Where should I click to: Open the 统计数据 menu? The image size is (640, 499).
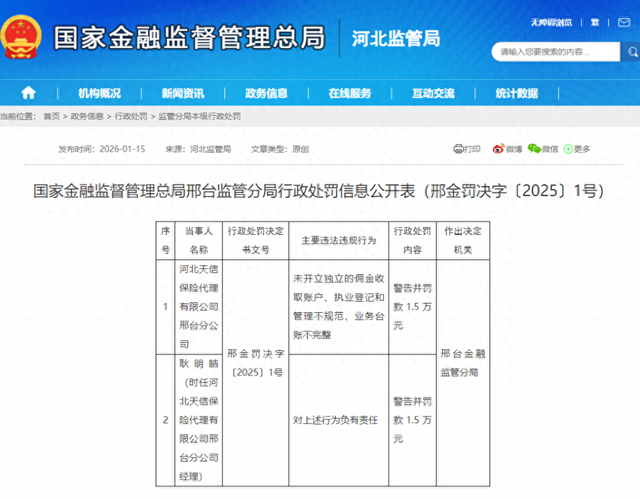pos(517,93)
